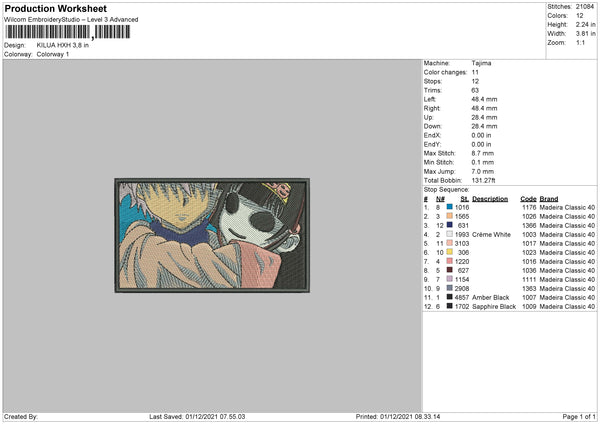
Task: Select the light pink swatch with 3103 stitches
Action: pyautogui.click(x=450, y=243)
